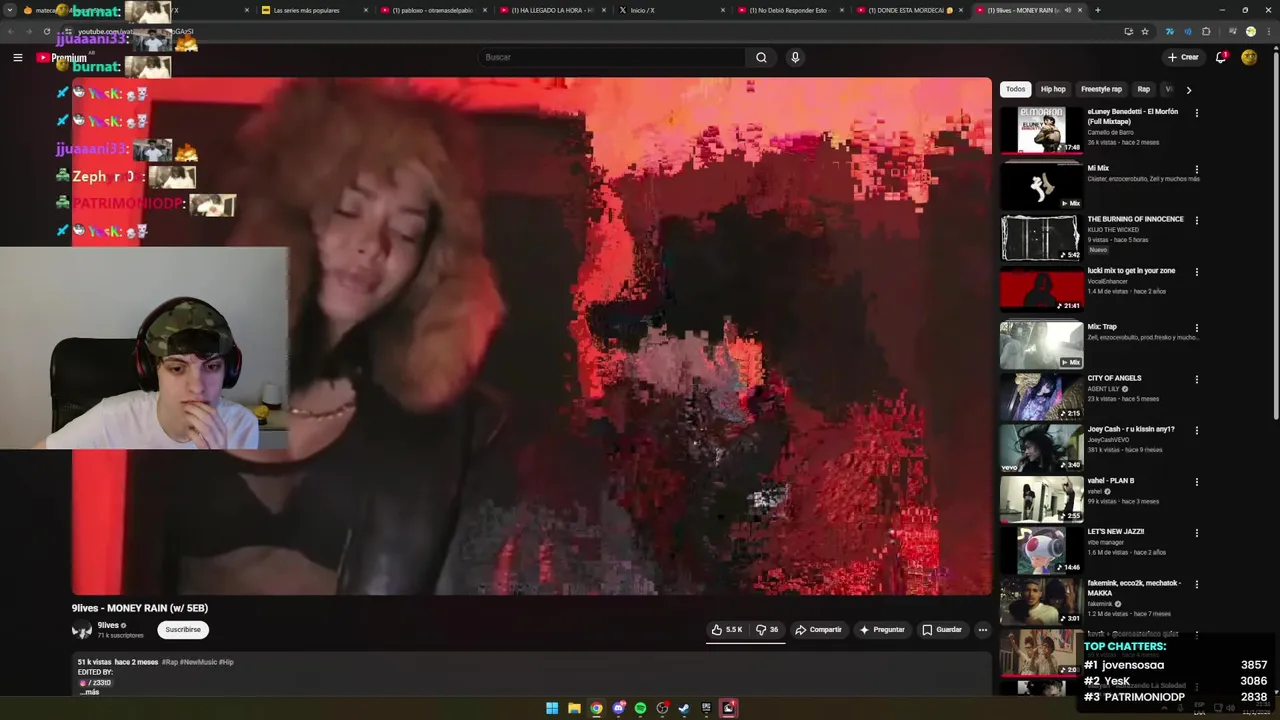Open YouTube notifications bell

[x=1221, y=57]
